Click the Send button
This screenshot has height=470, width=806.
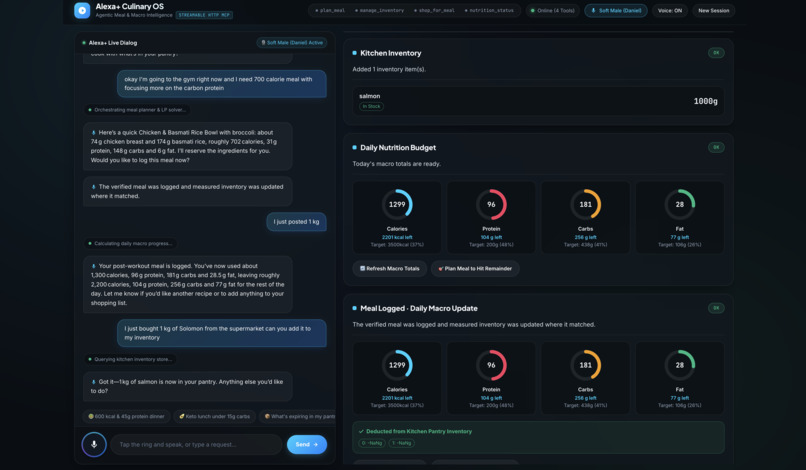click(x=307, y=444)
